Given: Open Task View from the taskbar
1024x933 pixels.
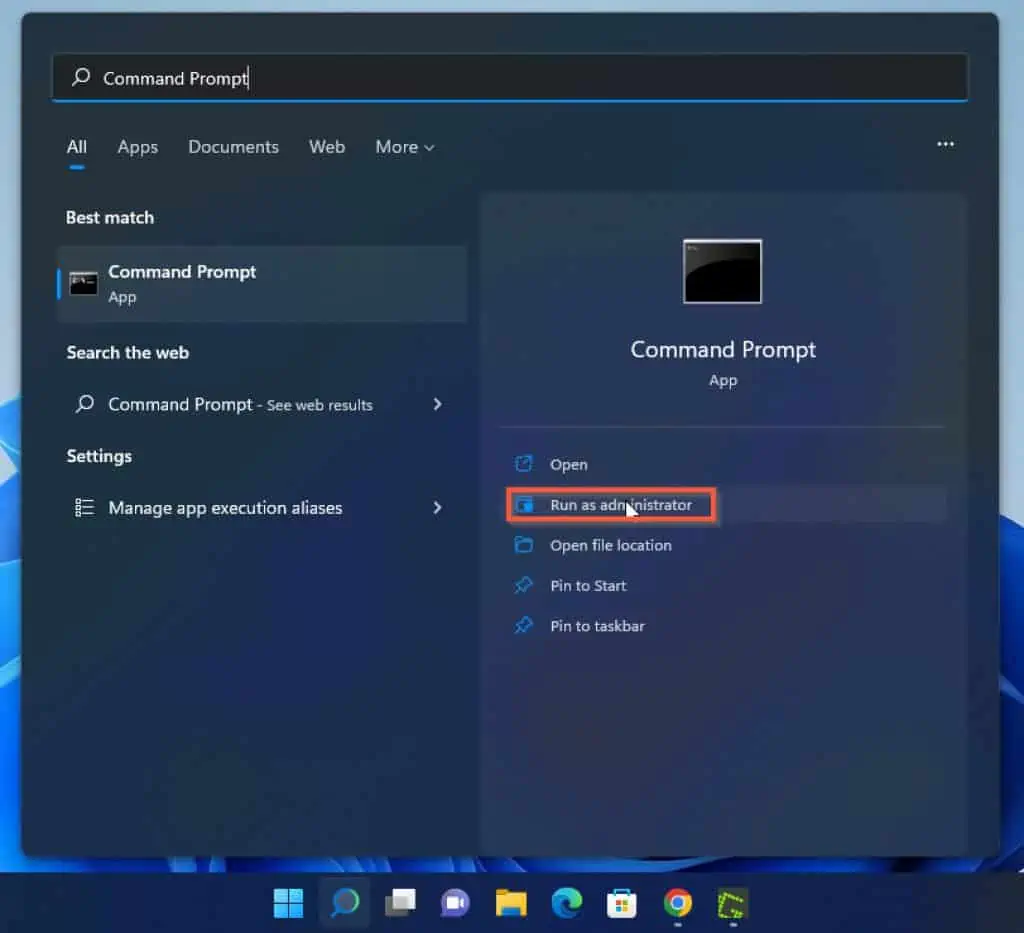Looking at the screenshot, I should click(400, 903).
